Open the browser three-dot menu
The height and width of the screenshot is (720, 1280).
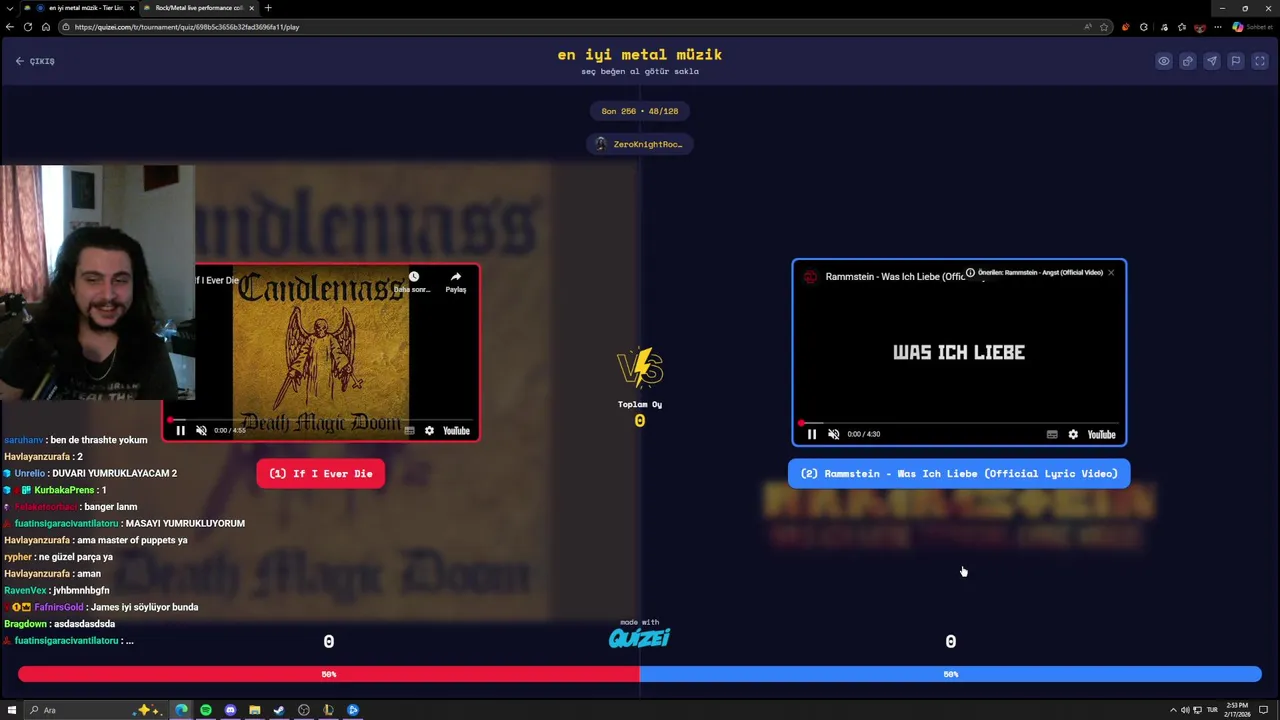1218,27
